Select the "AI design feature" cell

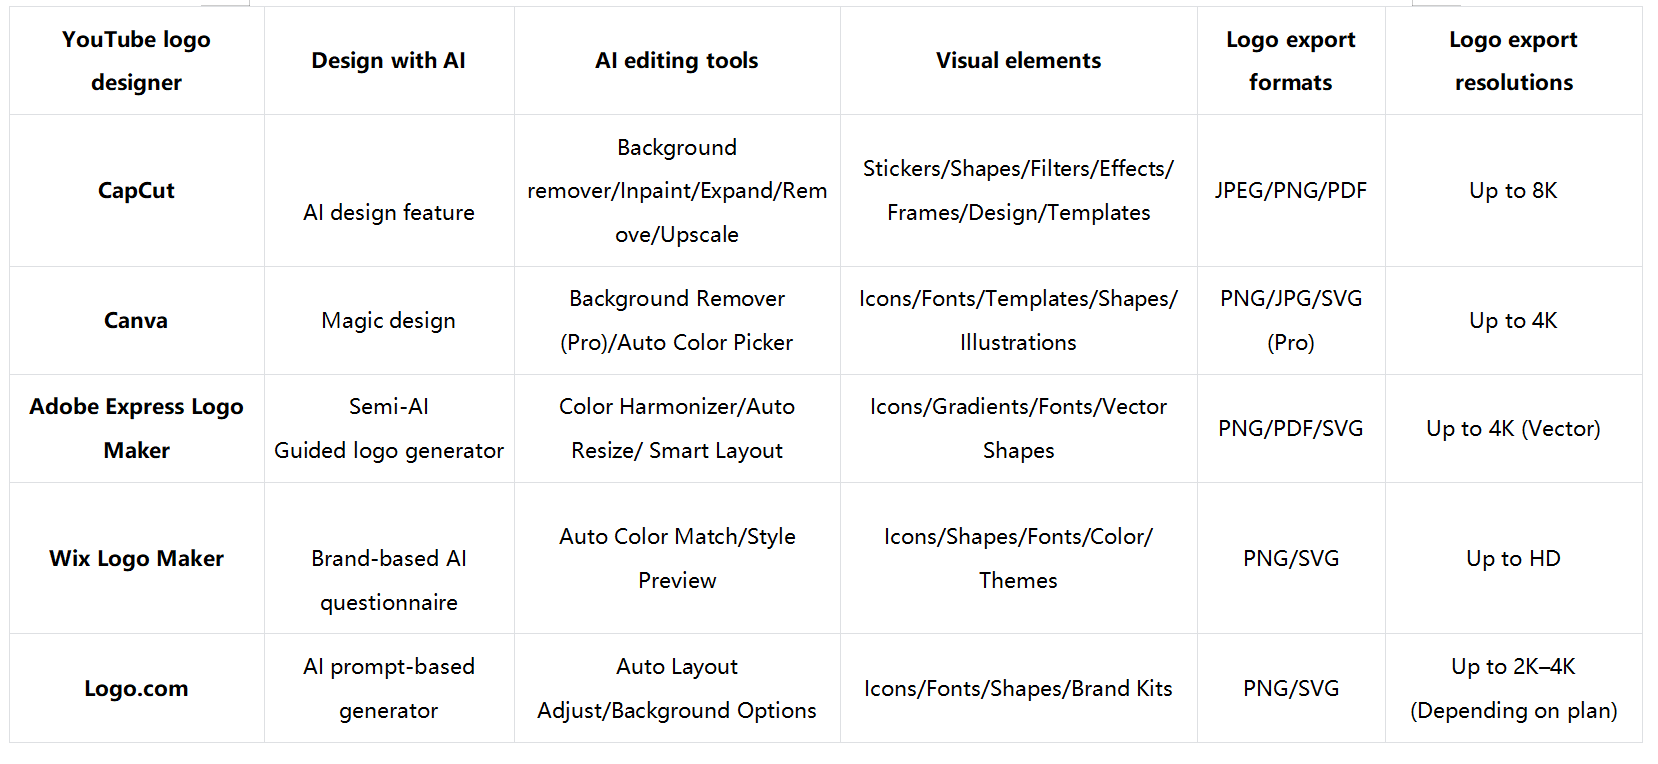(388, 212)
